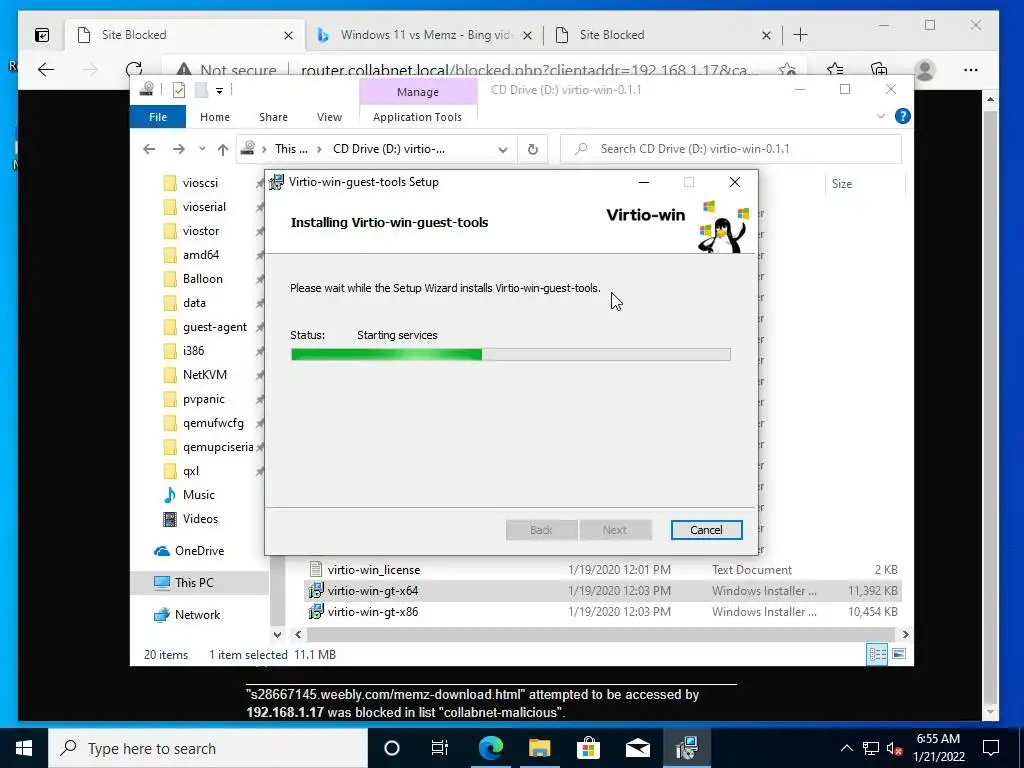1024x768 pixels.
Task: Switch to Windows 11 vs Memz tab
Action: coord(426,35)
